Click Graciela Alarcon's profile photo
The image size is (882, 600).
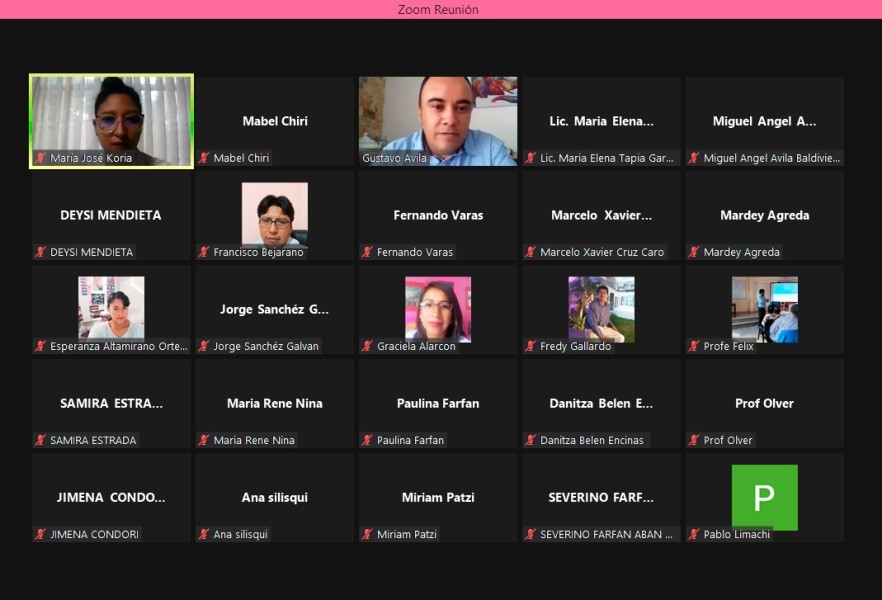[x=438, y=308]
